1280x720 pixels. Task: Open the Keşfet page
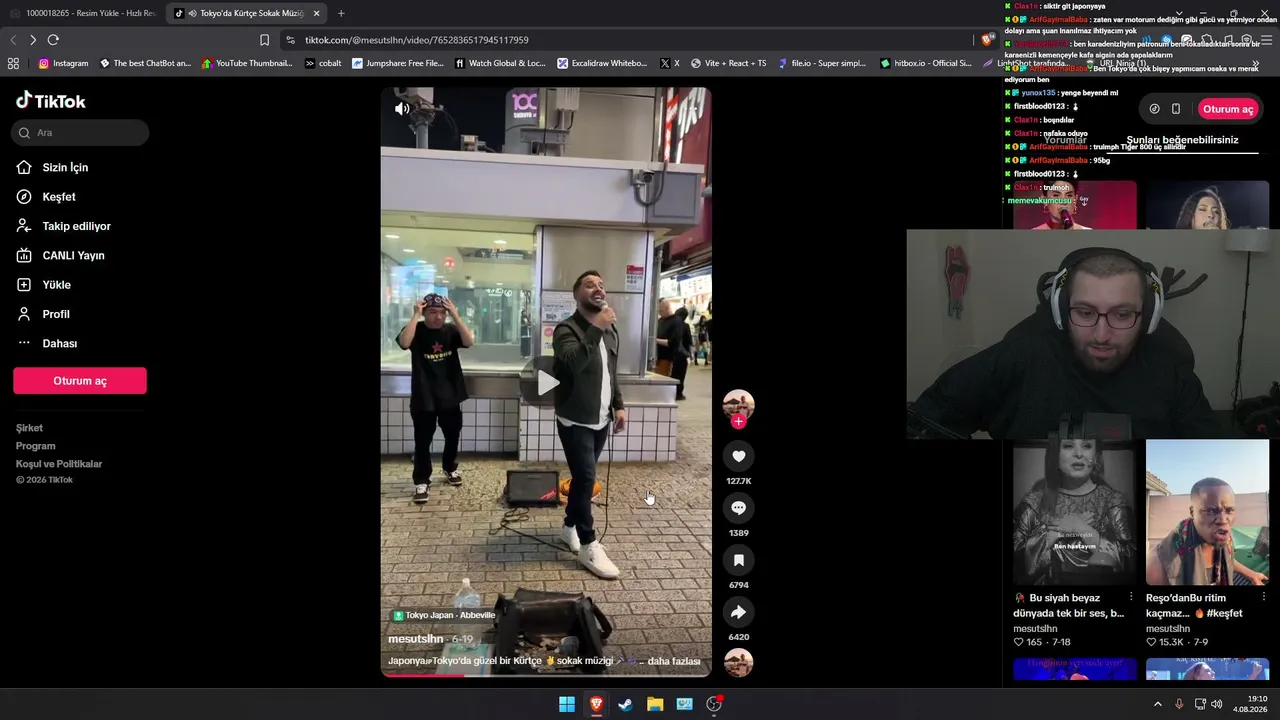click(46, 197)
